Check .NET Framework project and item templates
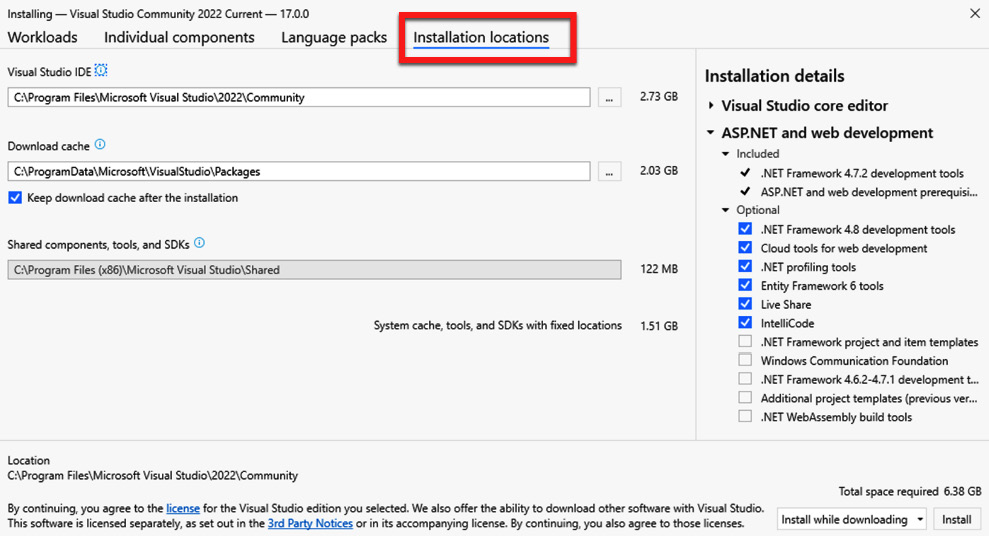This screenshot has height=536, width=989. point(745,341)
